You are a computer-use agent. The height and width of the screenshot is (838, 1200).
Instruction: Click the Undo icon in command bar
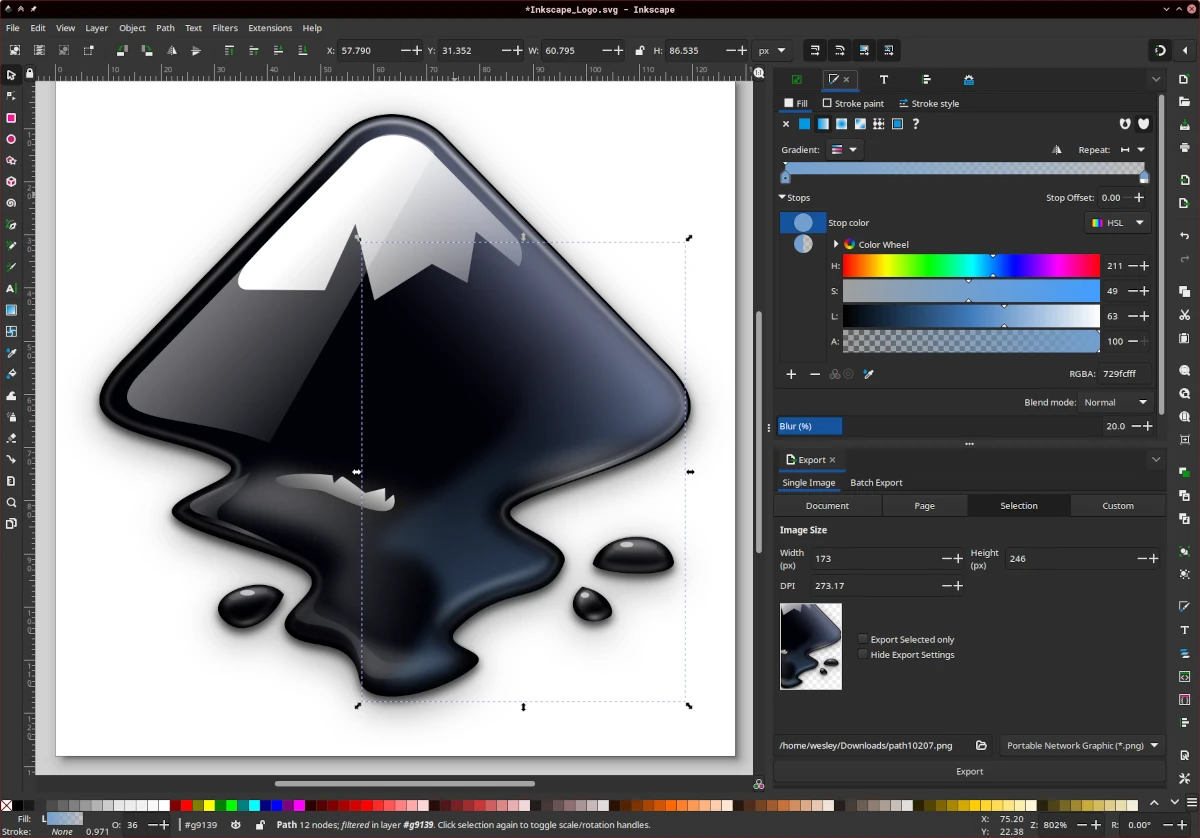pyautogui.click(x=1185, y=236)
